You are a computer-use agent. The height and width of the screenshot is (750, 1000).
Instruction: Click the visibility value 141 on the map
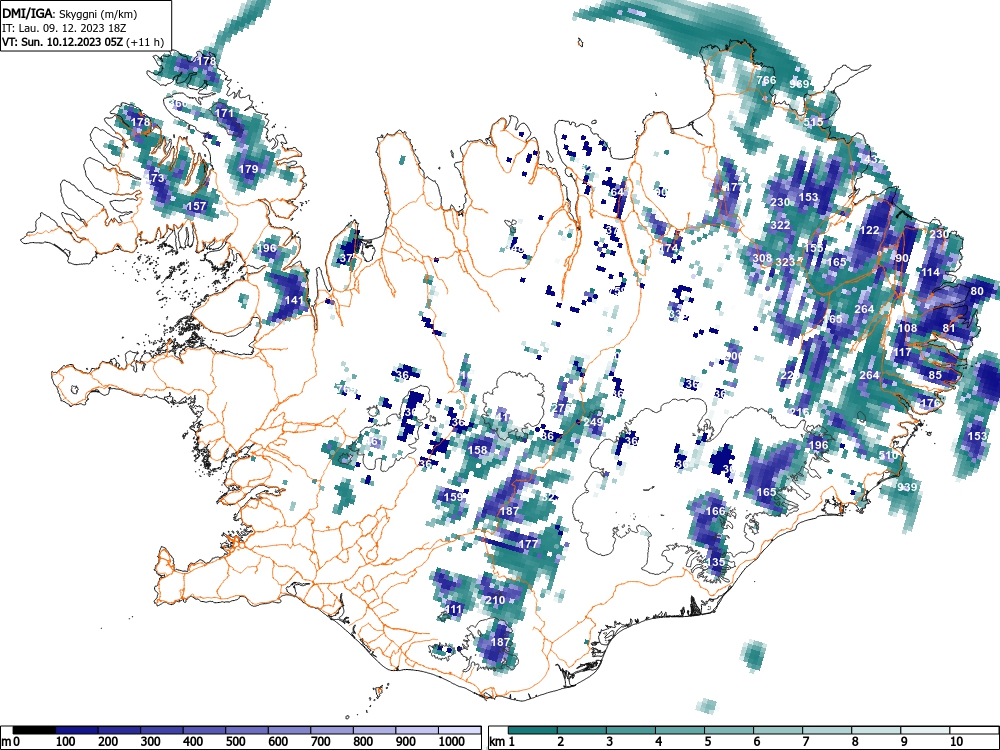point(294,300)
